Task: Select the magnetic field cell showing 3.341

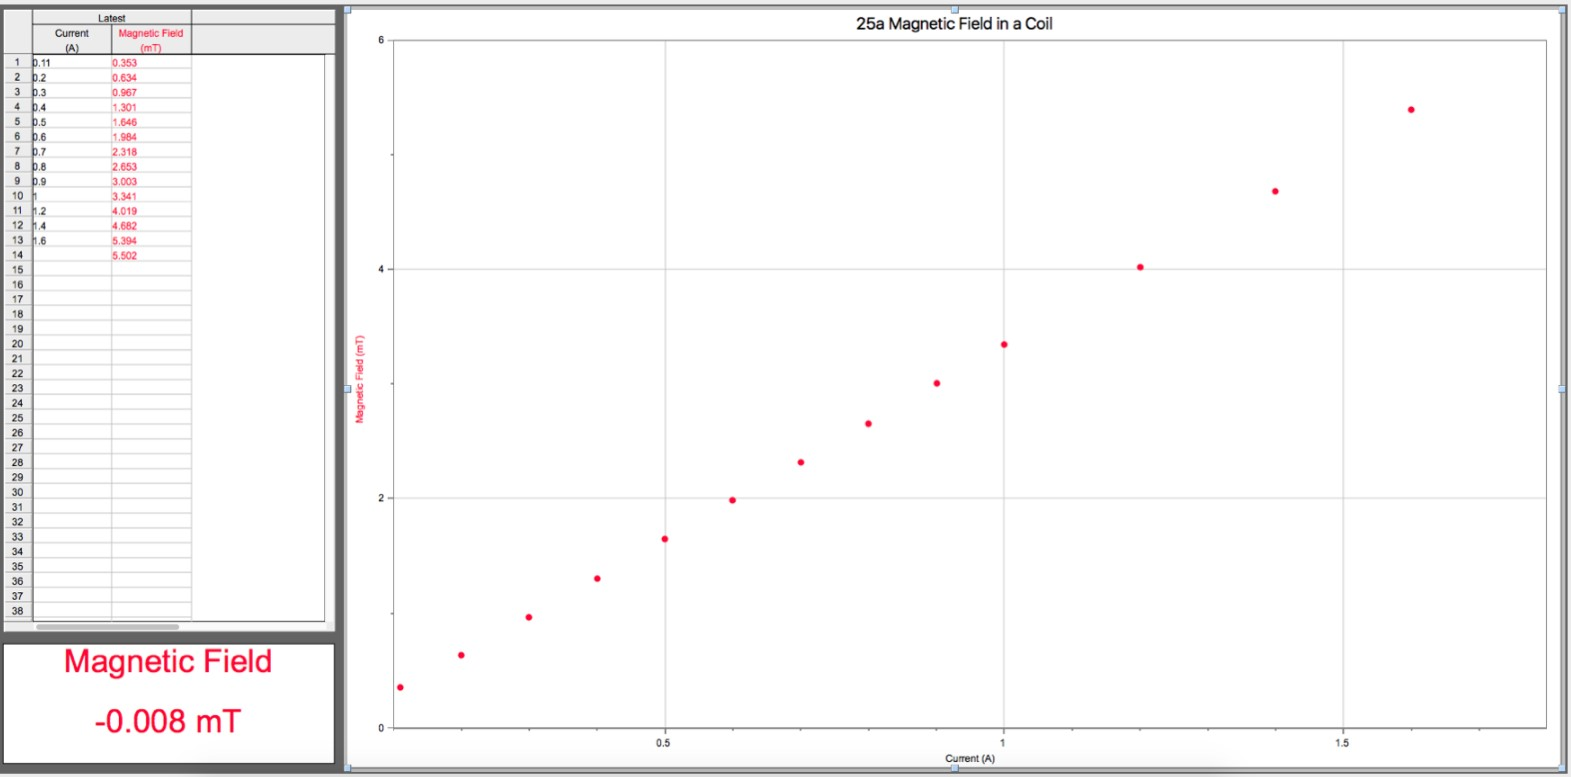Action: click(151, 196)
